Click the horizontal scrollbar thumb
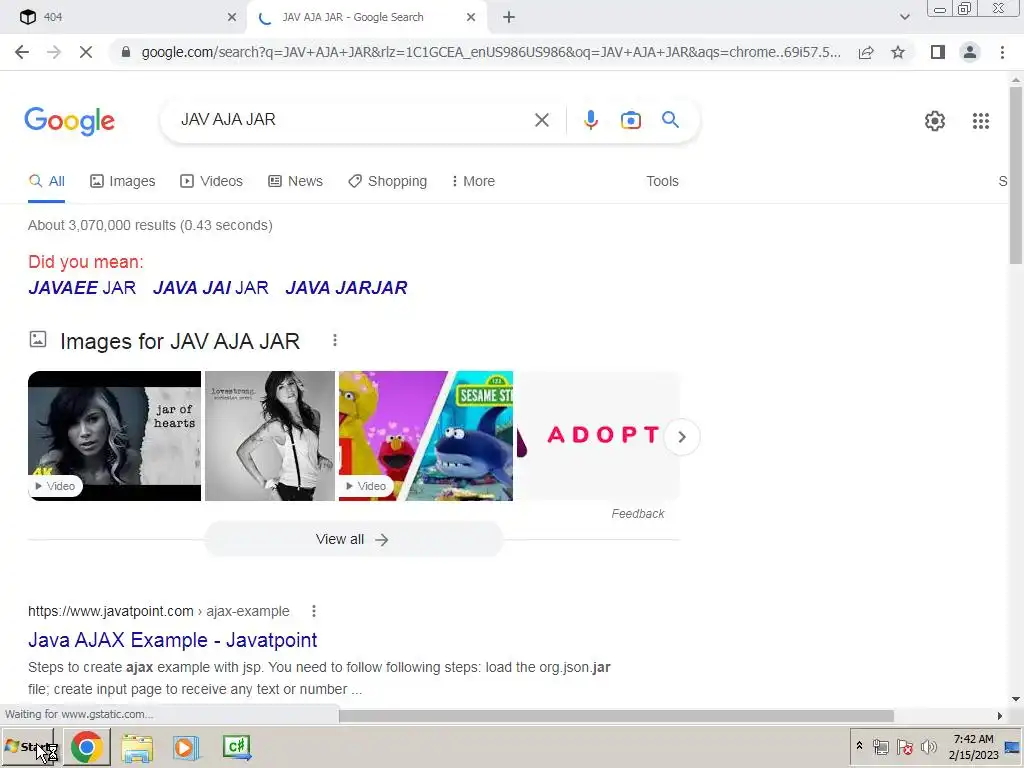1024x768 pixels. tap(616, 716)
